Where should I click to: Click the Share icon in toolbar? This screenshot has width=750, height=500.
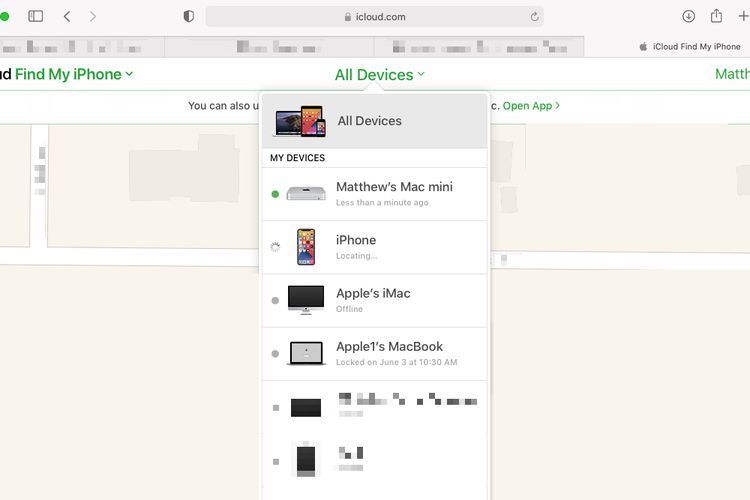pyautogui.click(x=716, y=16)
